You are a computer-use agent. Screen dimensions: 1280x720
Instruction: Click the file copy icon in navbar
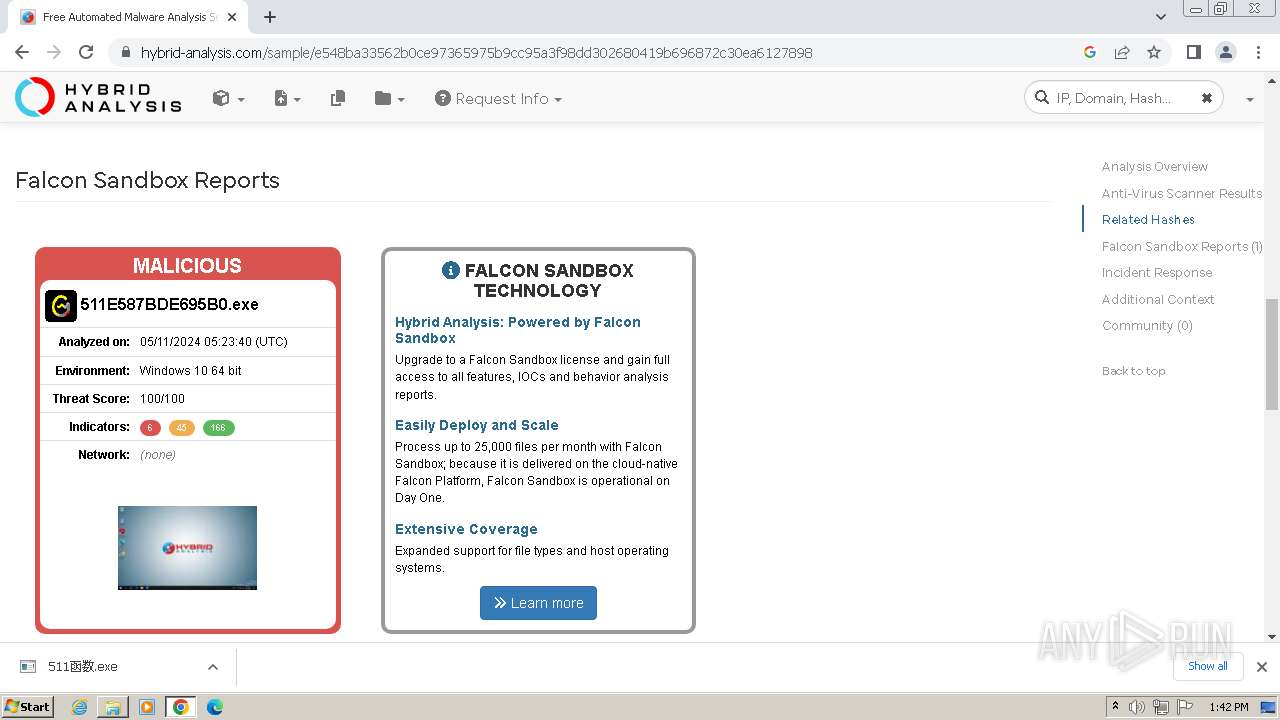(338, 98)
